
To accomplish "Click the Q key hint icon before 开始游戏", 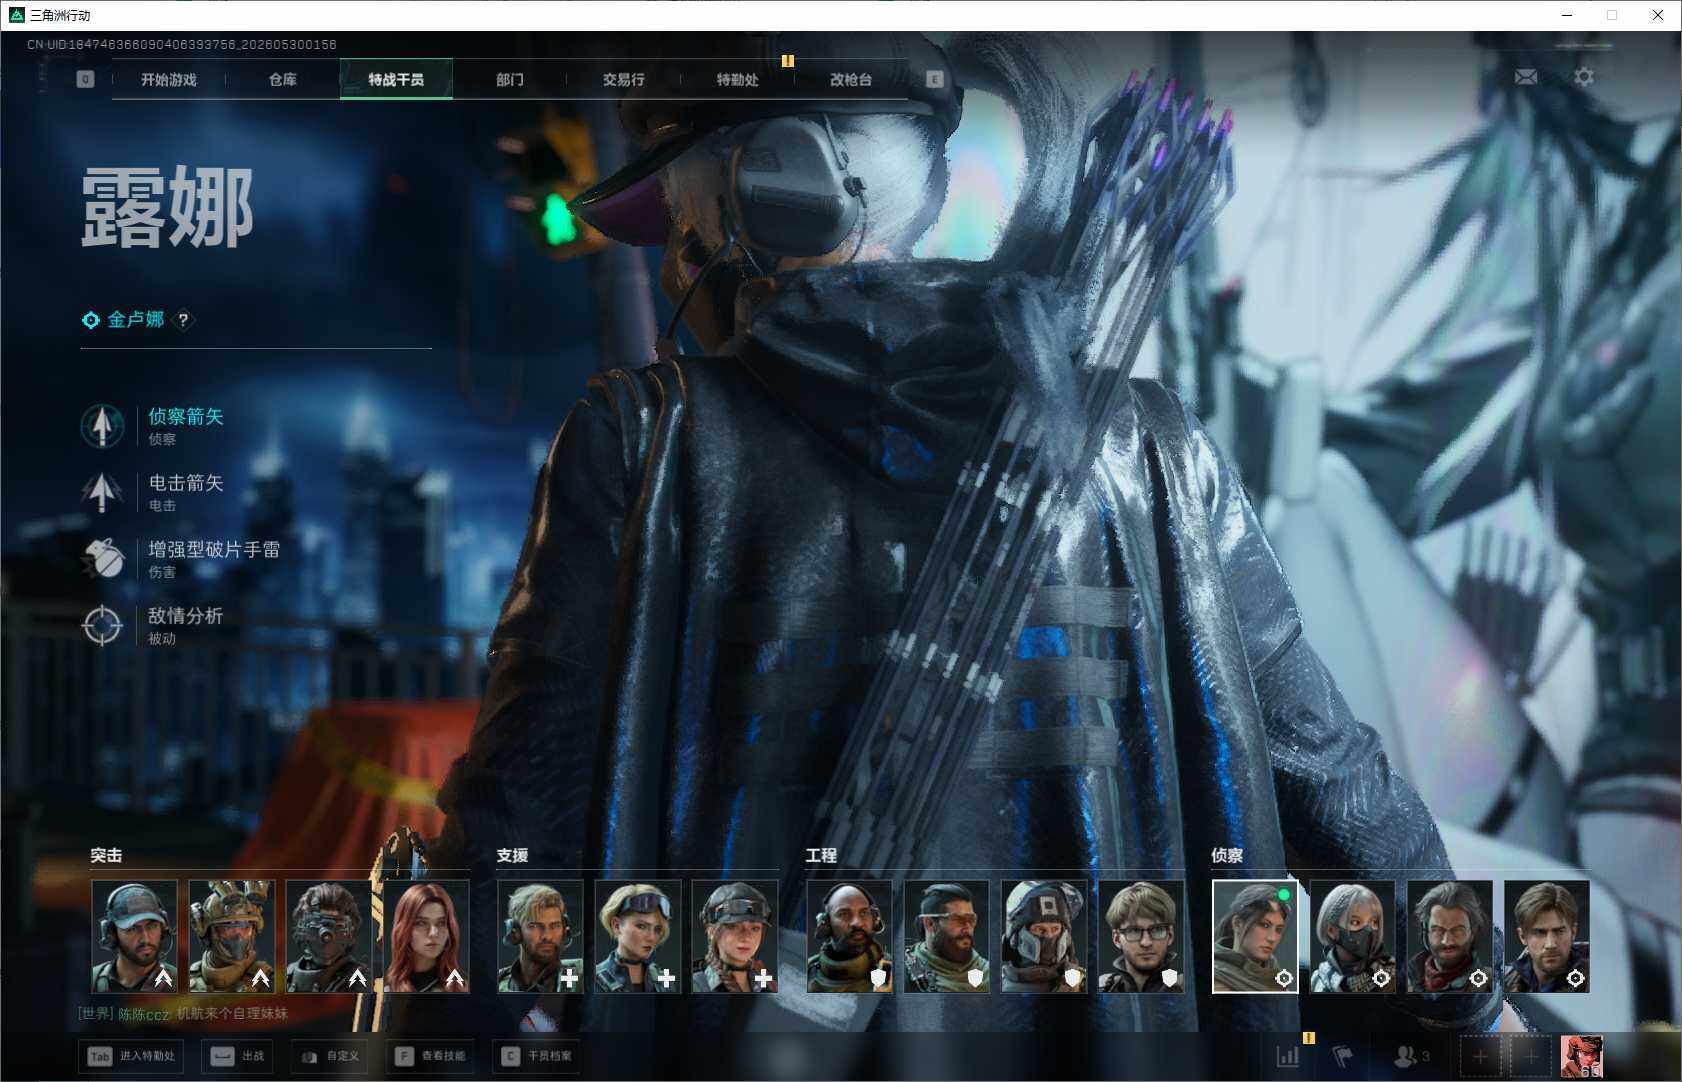I will click(85, 79).
